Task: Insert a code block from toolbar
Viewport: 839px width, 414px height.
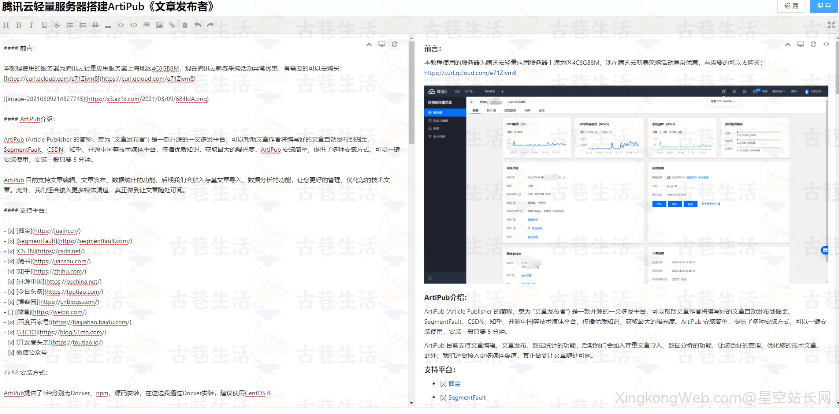Action: click(134, 25)
